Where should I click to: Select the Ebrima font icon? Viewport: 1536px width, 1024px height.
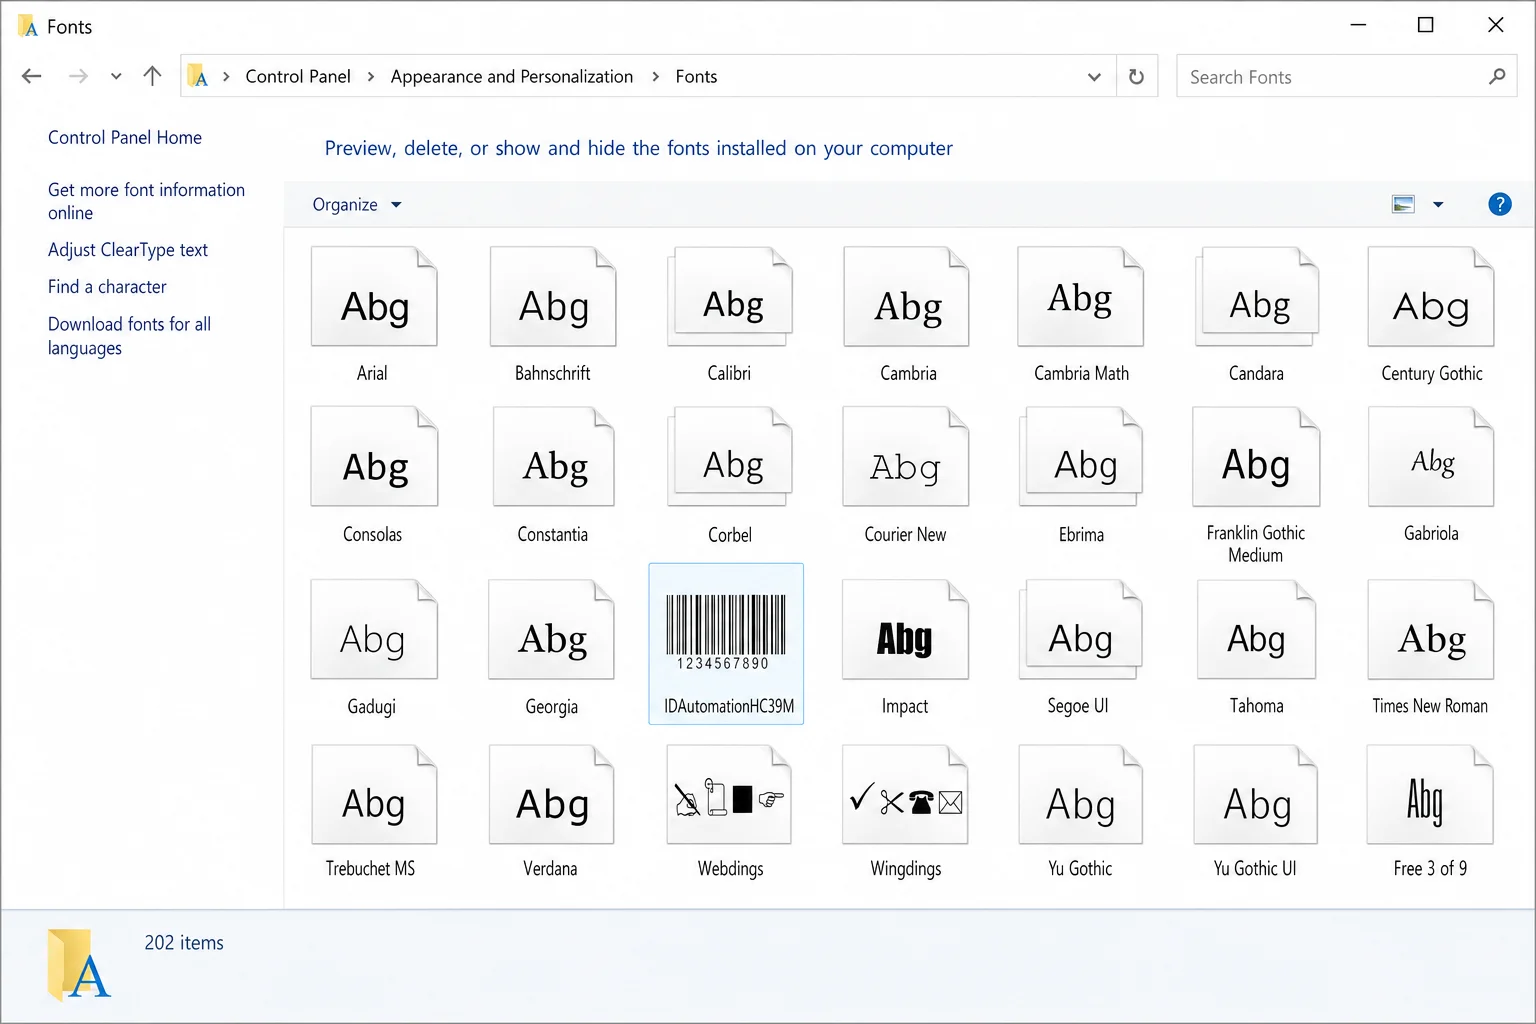coord(1081,457)
